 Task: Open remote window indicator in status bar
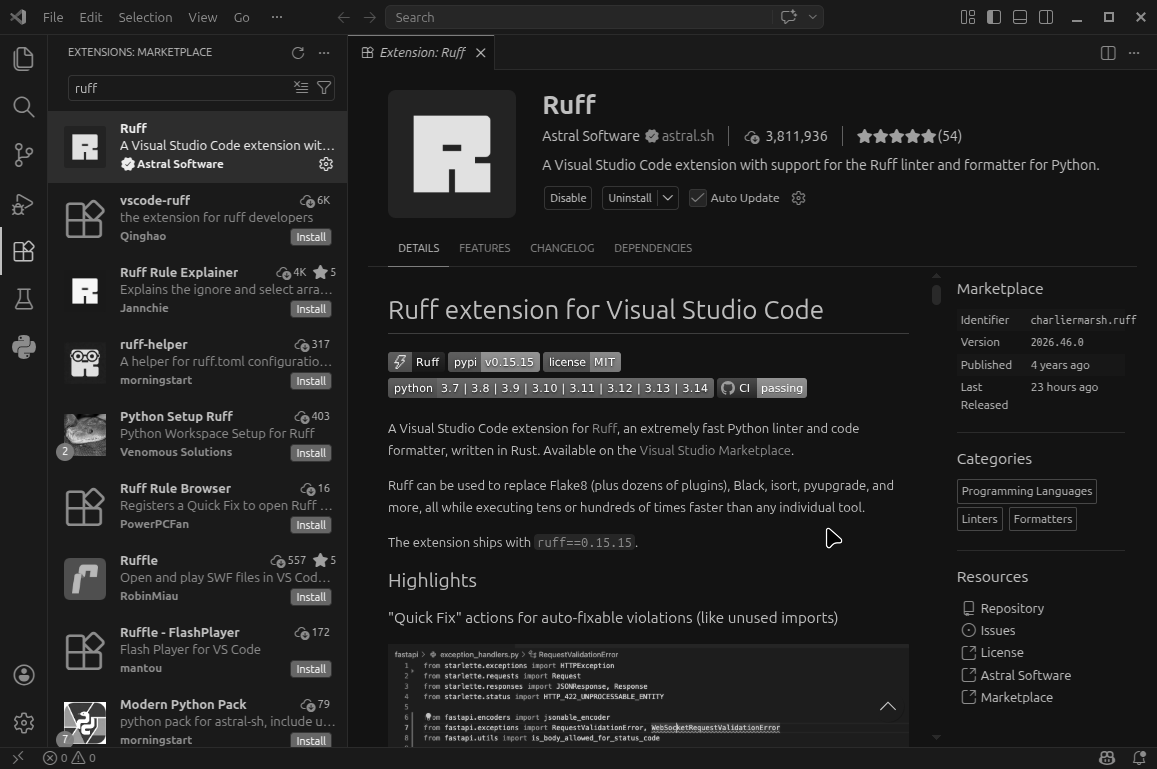point(18,758)
